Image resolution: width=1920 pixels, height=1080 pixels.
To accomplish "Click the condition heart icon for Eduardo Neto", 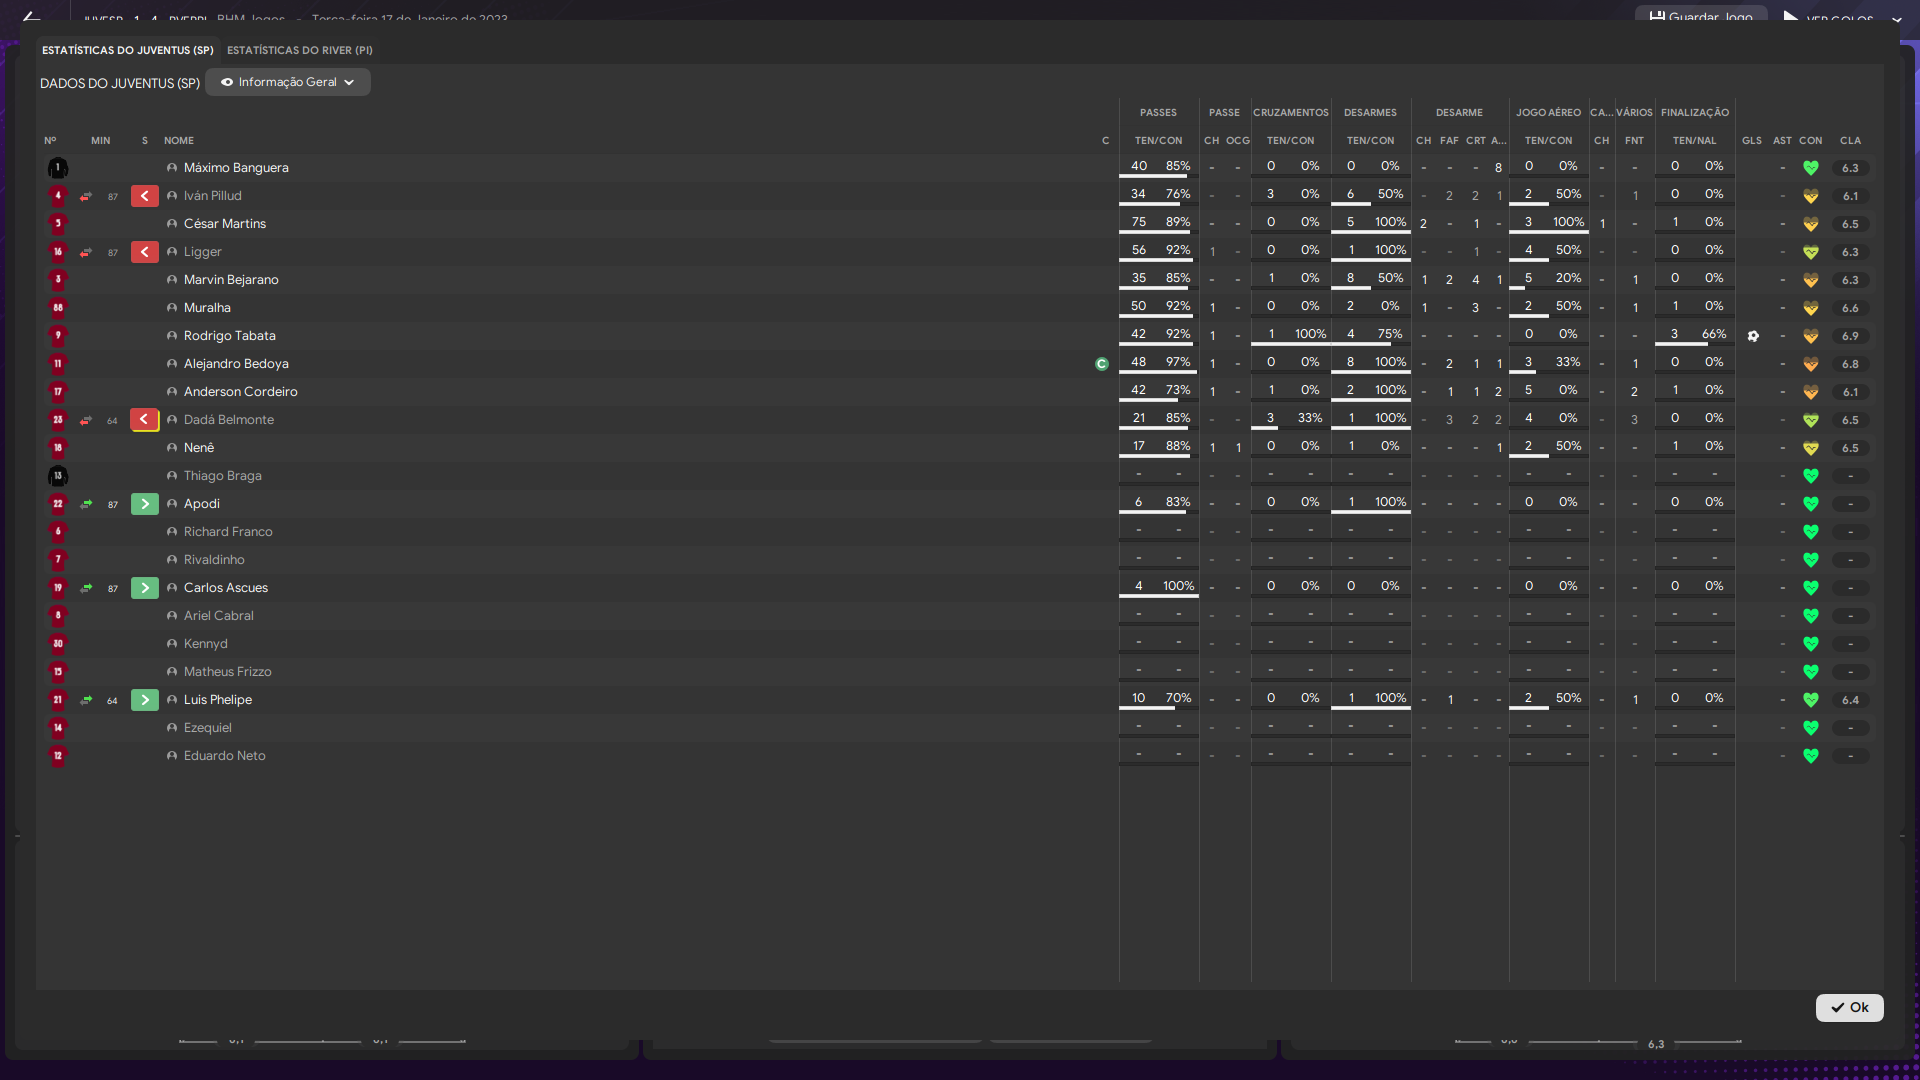I will [1810, 756].
